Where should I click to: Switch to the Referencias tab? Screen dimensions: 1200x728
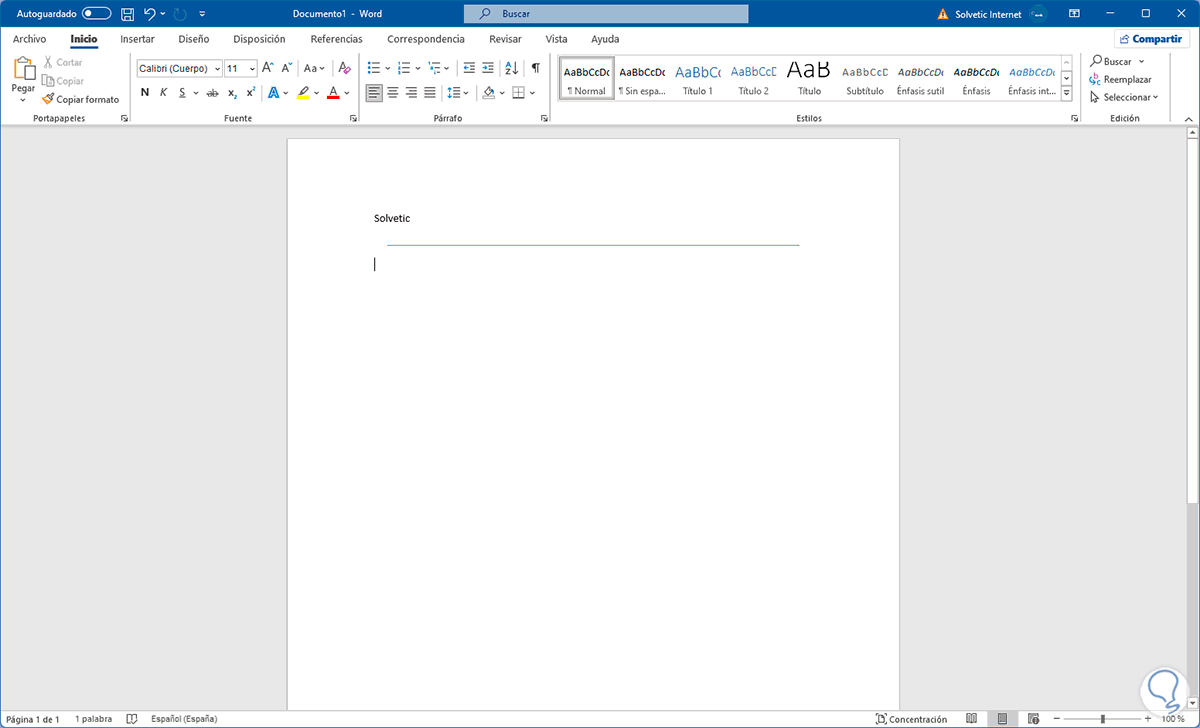pos(336,39)
